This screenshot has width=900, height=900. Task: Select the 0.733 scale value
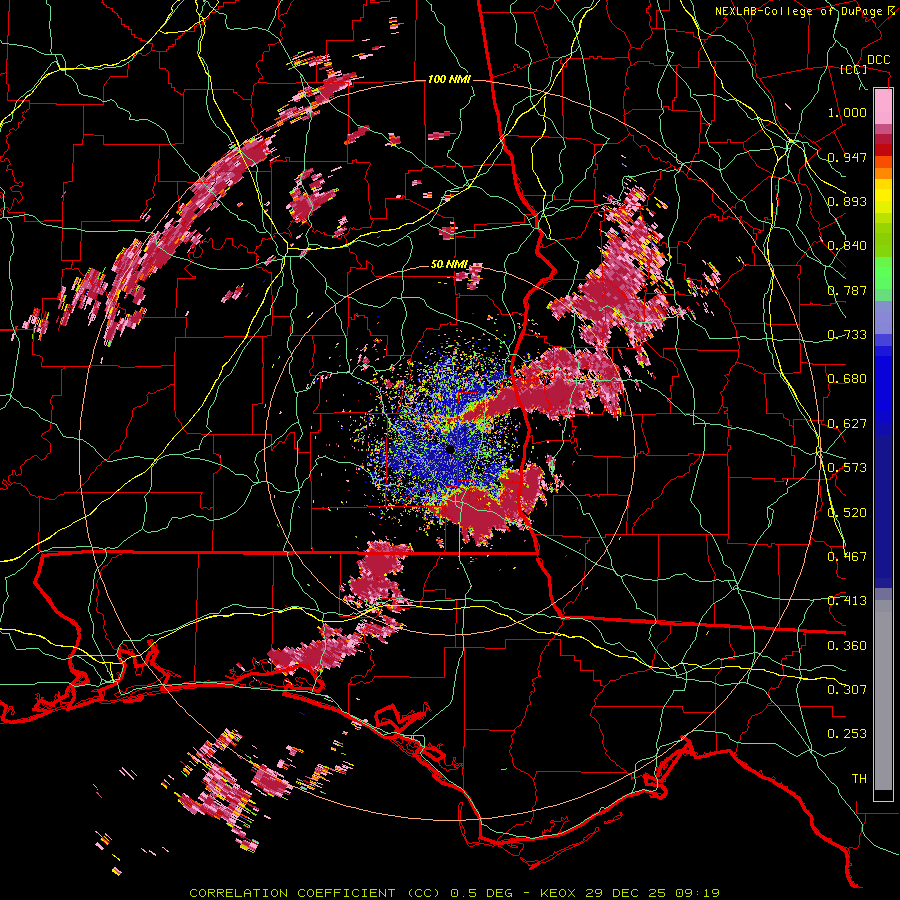coord(847,335)
